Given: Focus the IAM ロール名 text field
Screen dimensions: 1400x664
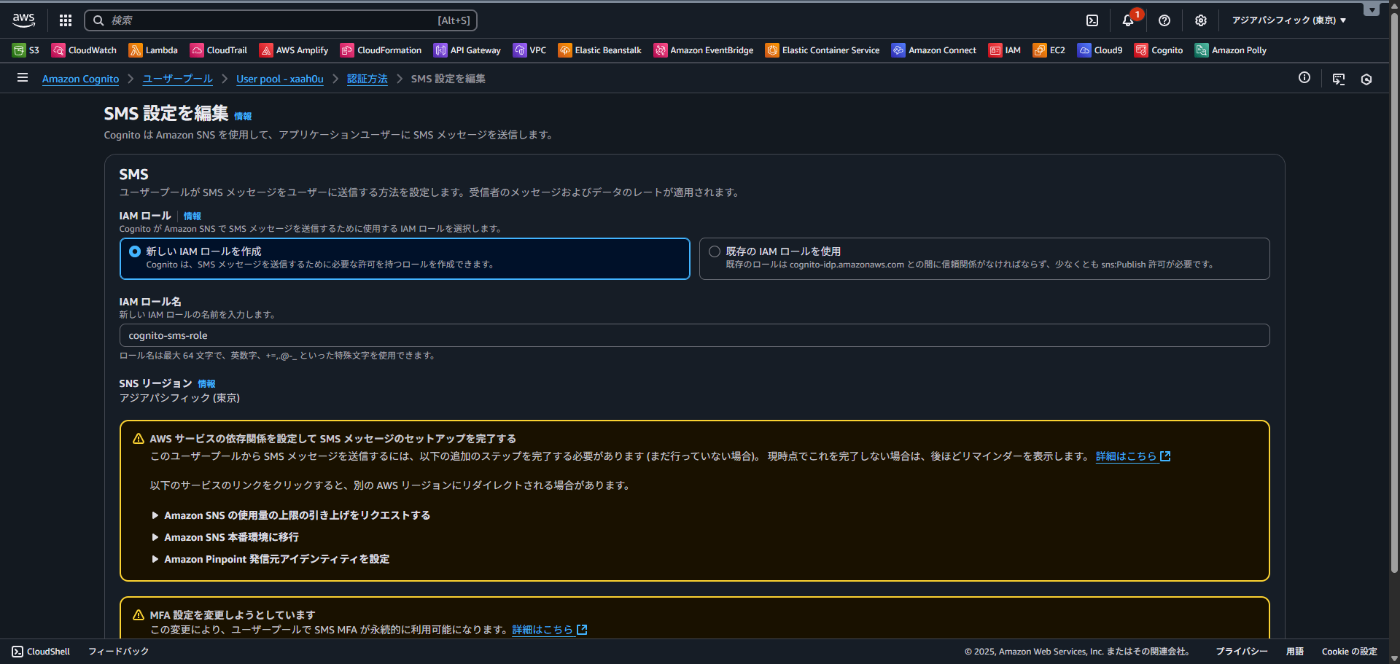Looking at the screenshot, I should click(x=694, y=335).
